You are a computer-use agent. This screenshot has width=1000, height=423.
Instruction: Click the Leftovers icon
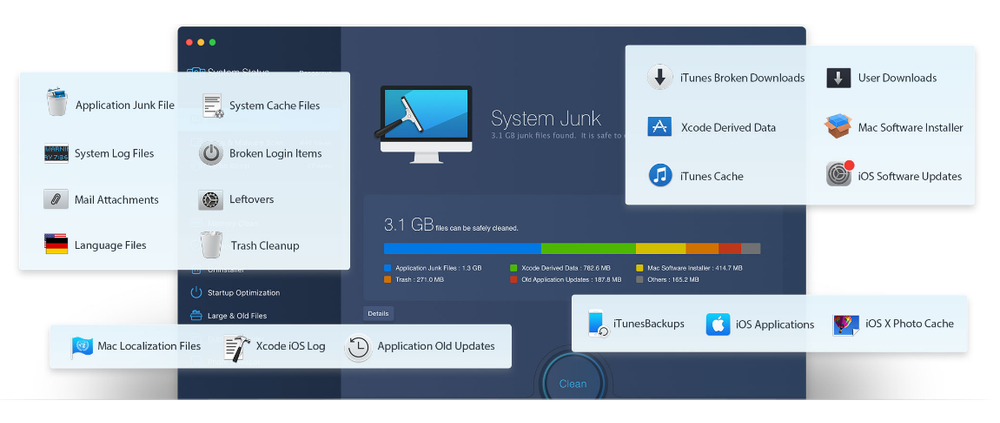[x=210, y=200]
